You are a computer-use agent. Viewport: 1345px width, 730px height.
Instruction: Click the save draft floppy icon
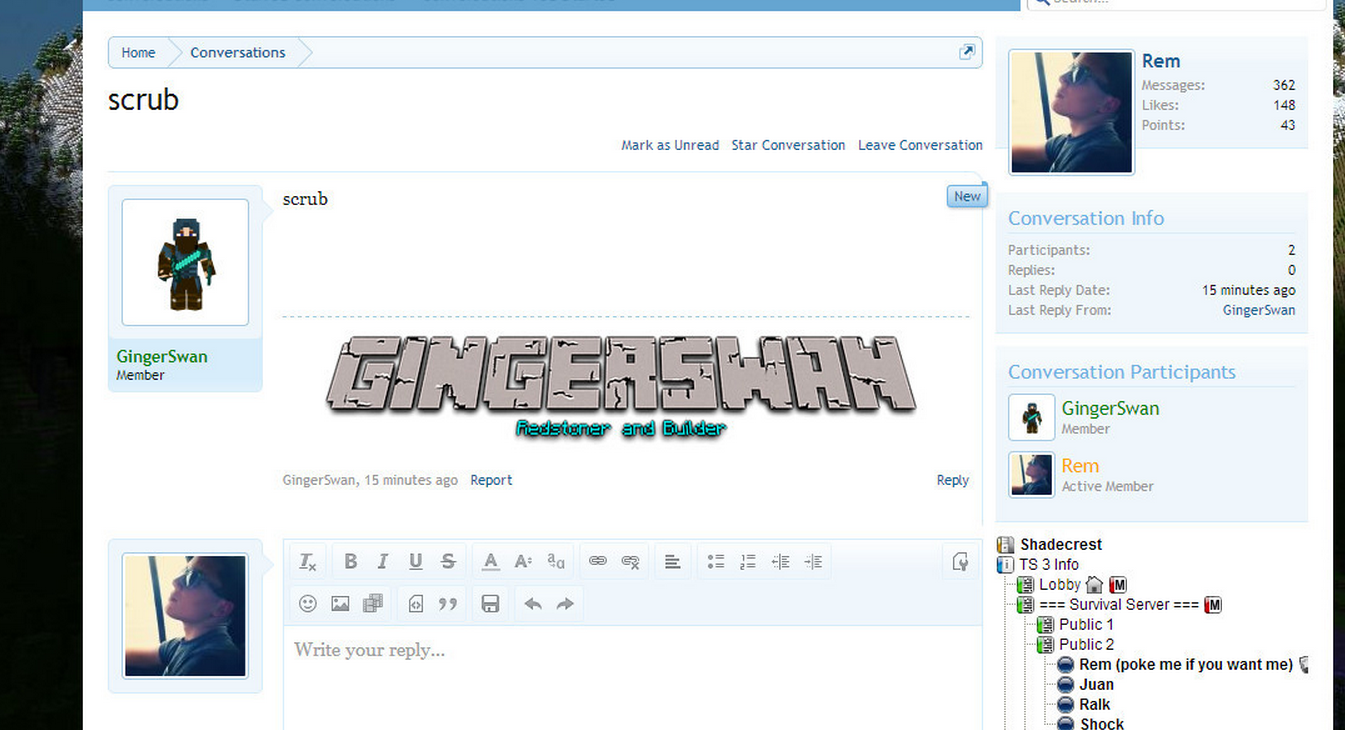pos(490,604)
